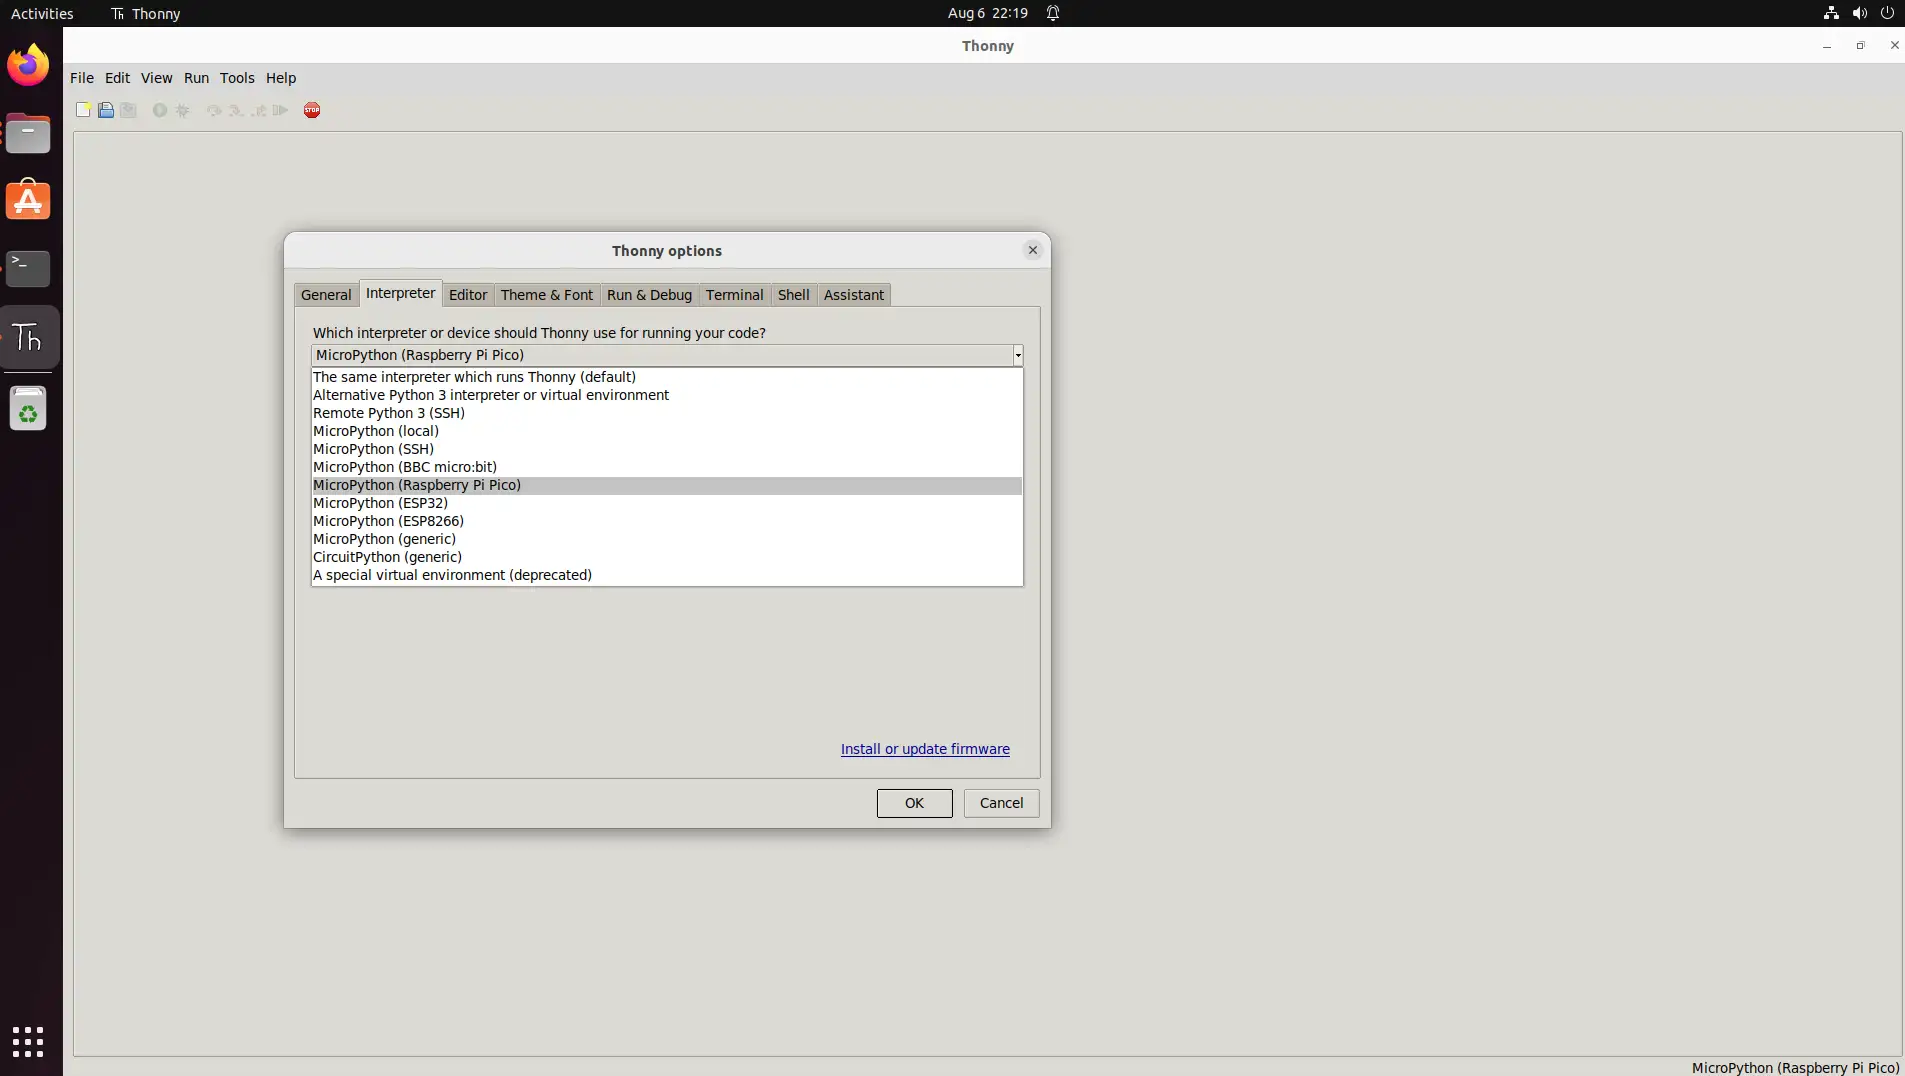Image resolution: width=1905 pixels, height=1076 pixels.
Task: Click the Resume debugging icon
Action: point(281,110)
